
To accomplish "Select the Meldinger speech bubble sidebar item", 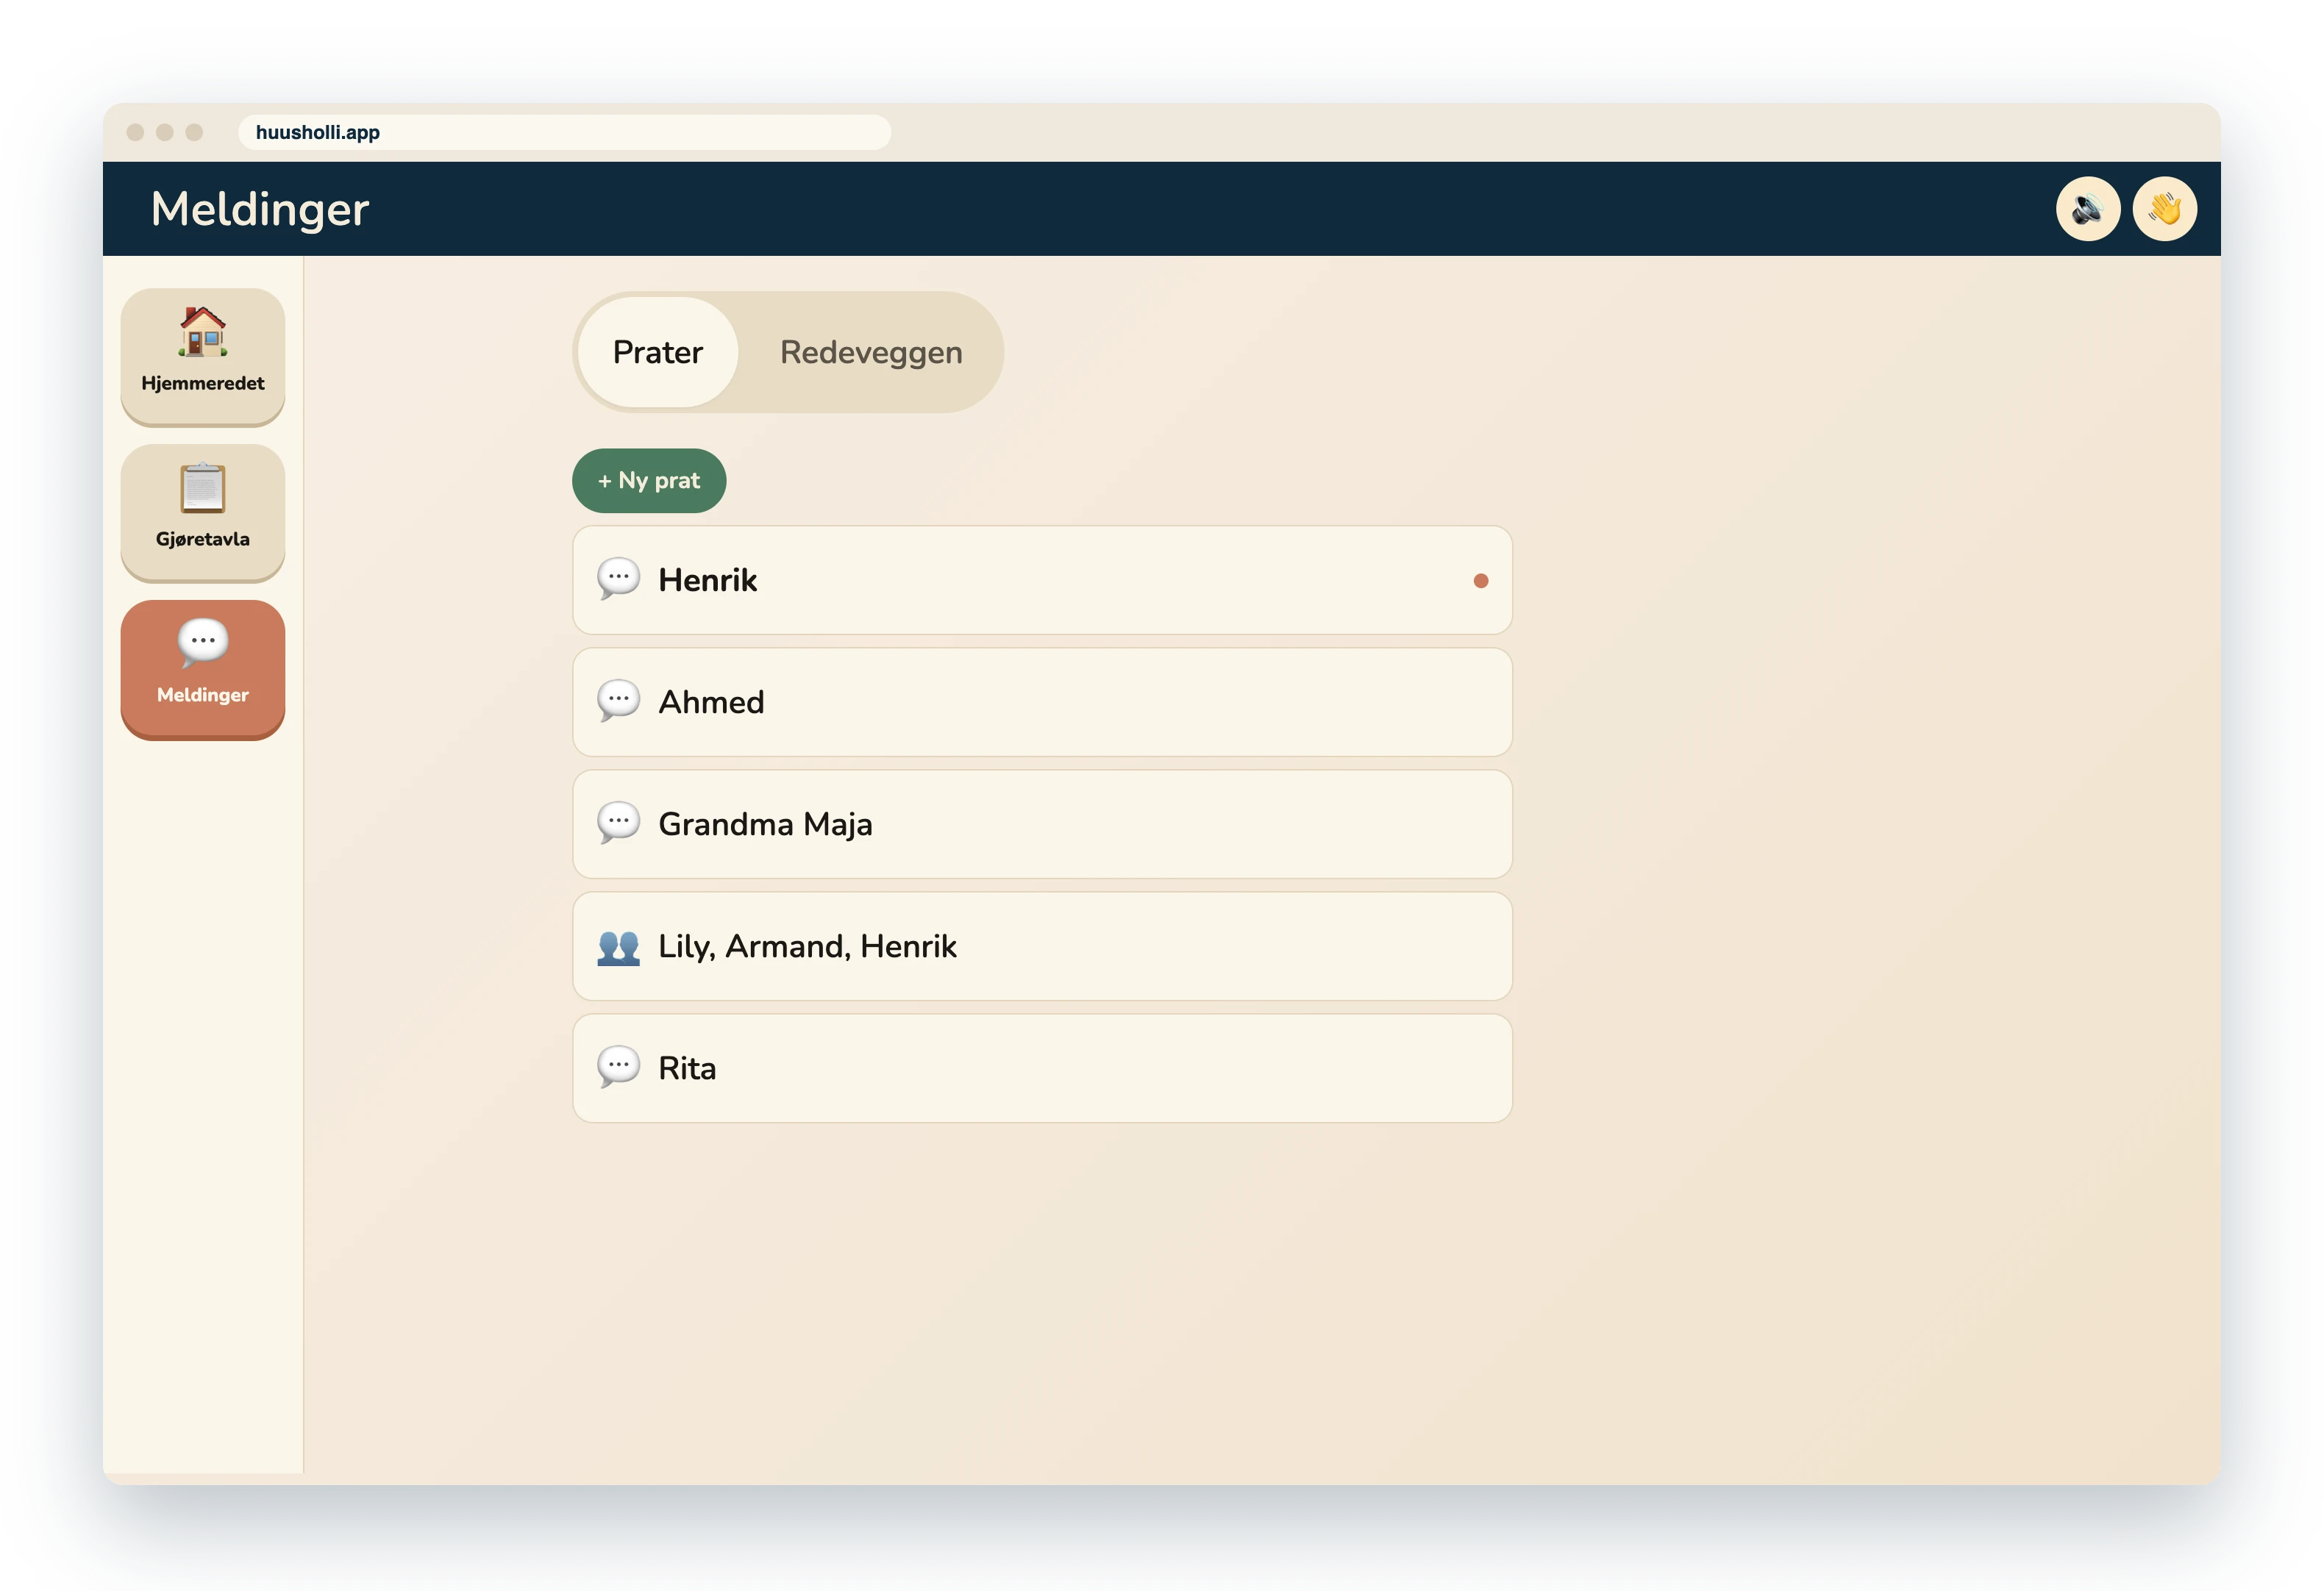I will tap(203, 668).
